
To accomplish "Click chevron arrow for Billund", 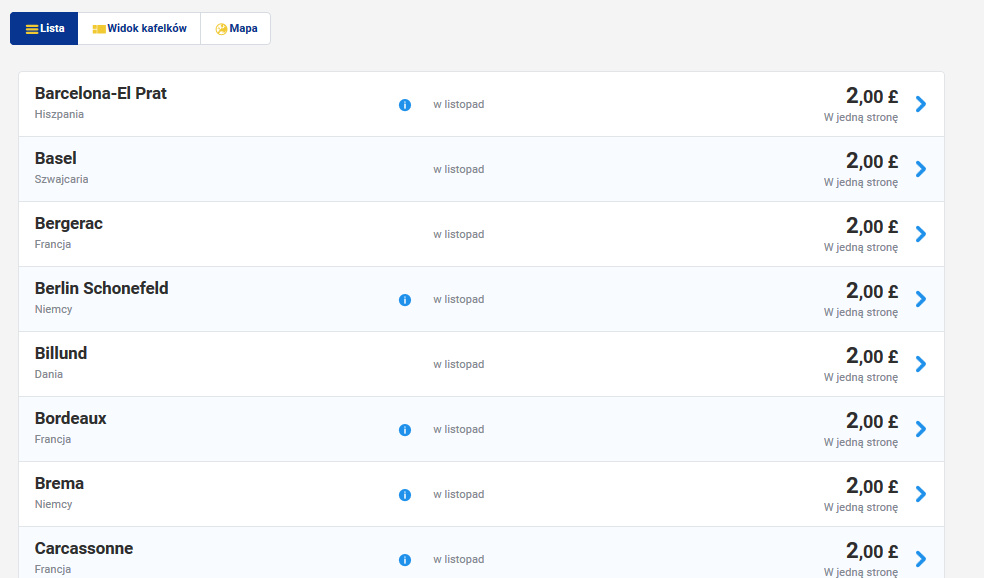I will pyautogui.click(x=921, y=364).
